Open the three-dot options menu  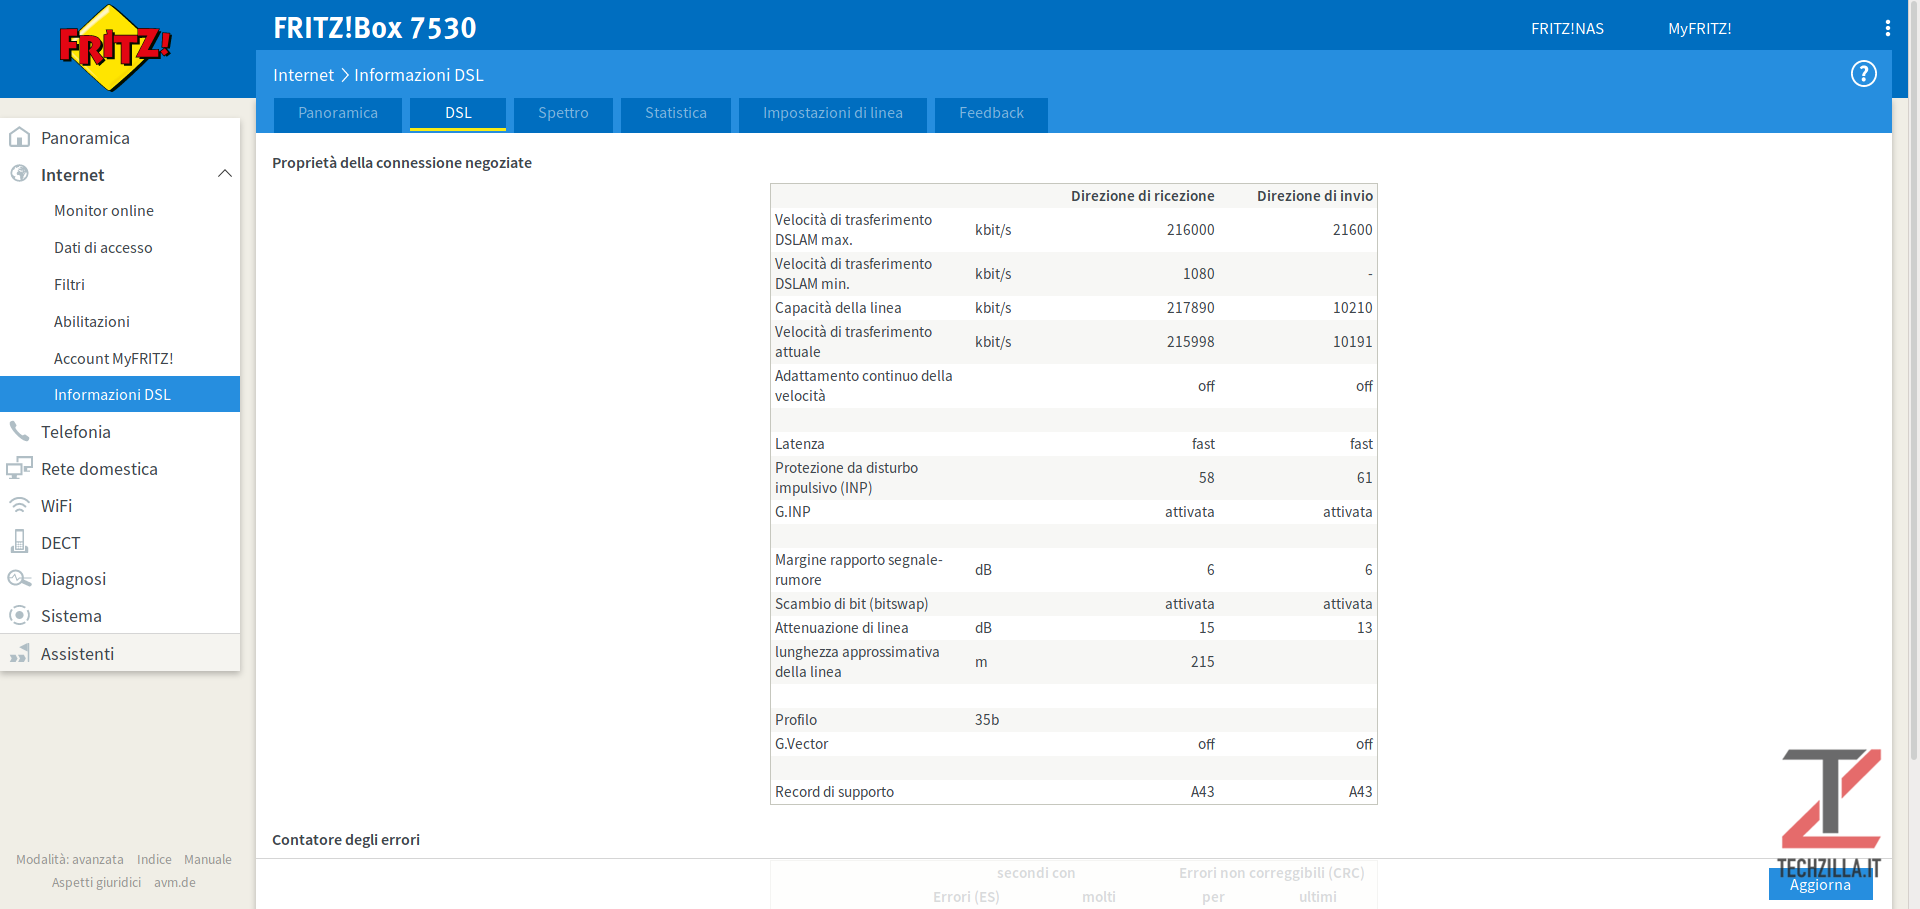pyautogui.click(x=1887, y=28)
